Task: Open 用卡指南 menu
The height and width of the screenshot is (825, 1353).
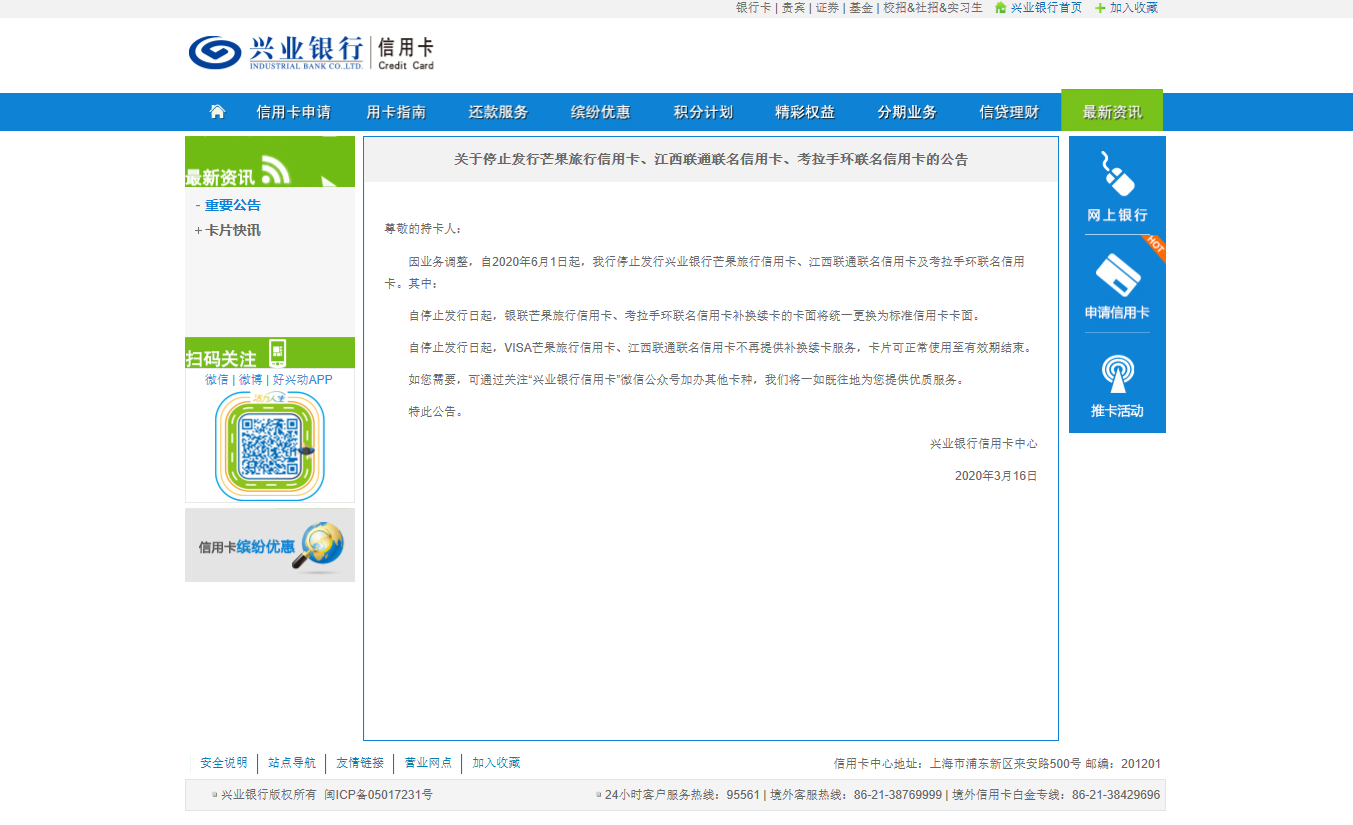Action: (x=396, y=112)
